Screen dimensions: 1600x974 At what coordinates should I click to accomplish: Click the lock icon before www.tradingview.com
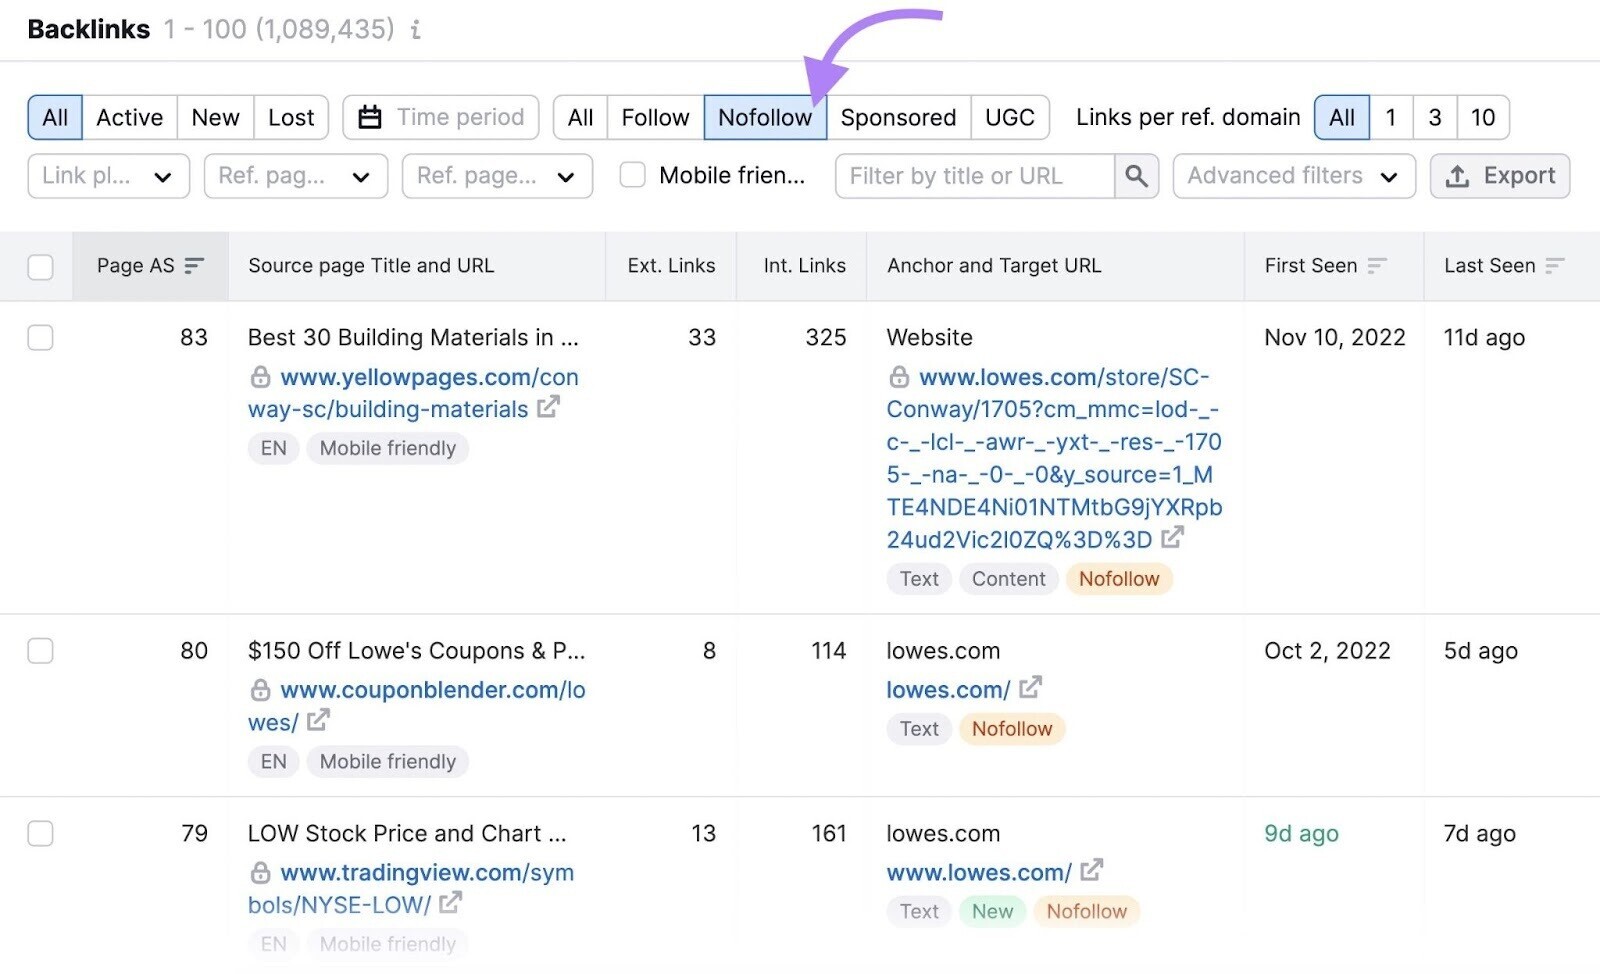pos(260,873)
